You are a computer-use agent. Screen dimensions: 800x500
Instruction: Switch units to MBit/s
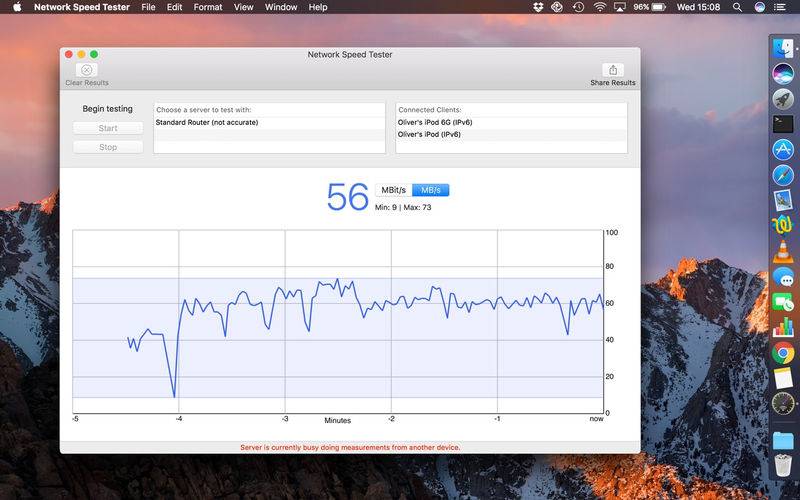[393, 190]
